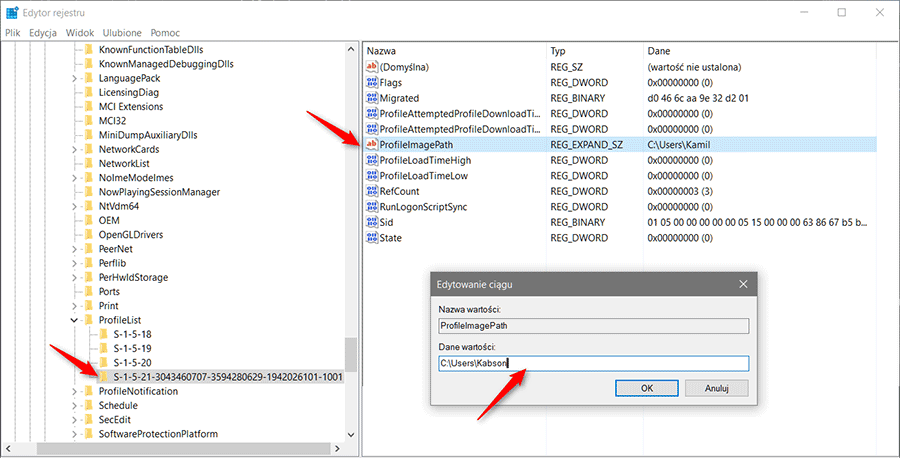Expand the NoImeModeImes tree node

click(x=74, y=178)
